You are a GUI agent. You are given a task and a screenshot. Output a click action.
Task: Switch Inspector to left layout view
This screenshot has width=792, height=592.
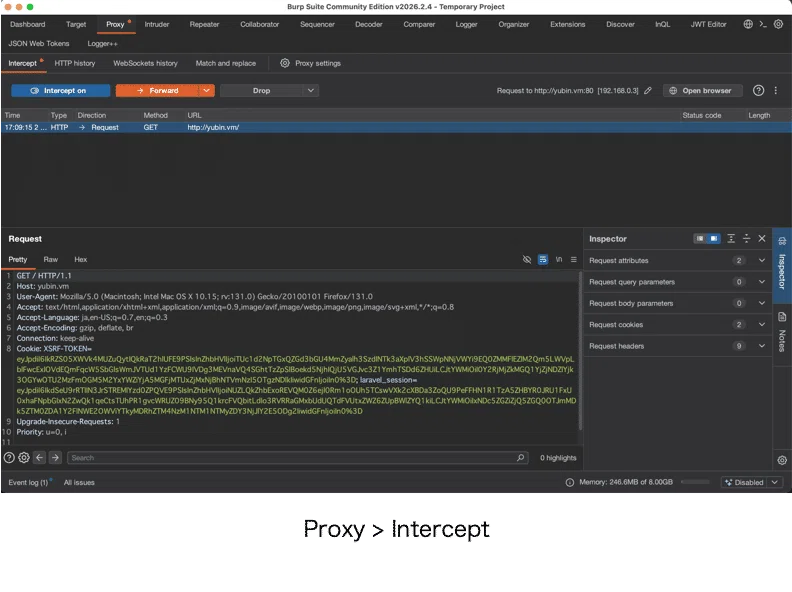(x=700, y=238)
